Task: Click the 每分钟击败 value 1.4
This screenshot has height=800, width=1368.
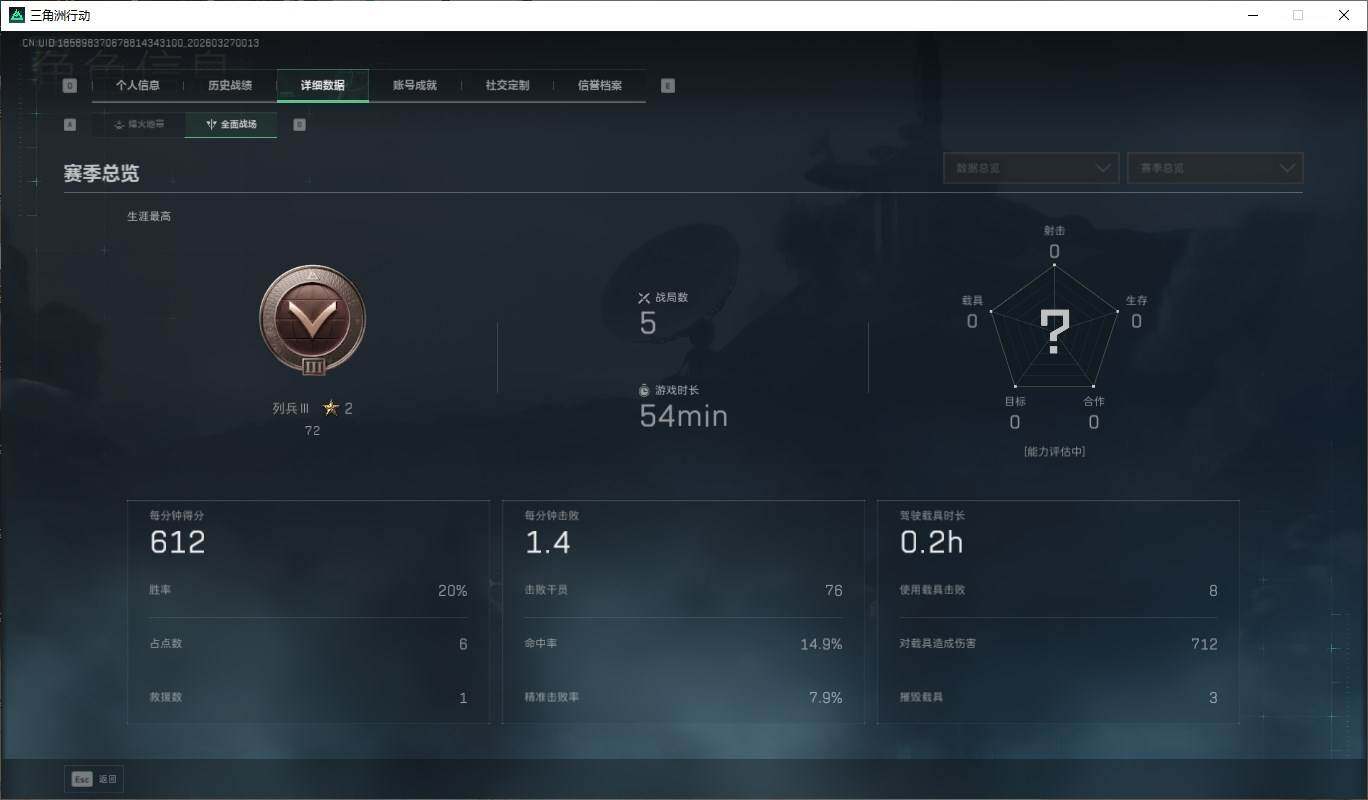Action: (548, 542)
